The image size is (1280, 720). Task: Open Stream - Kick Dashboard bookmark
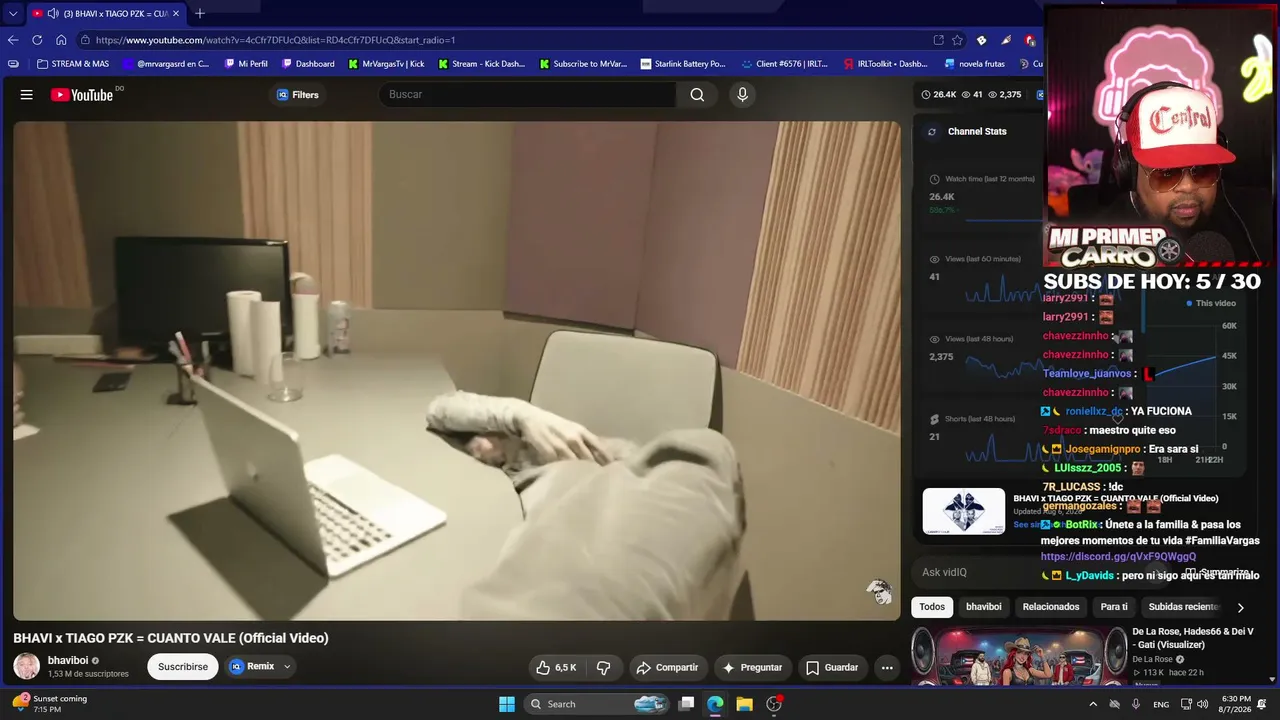481,64
